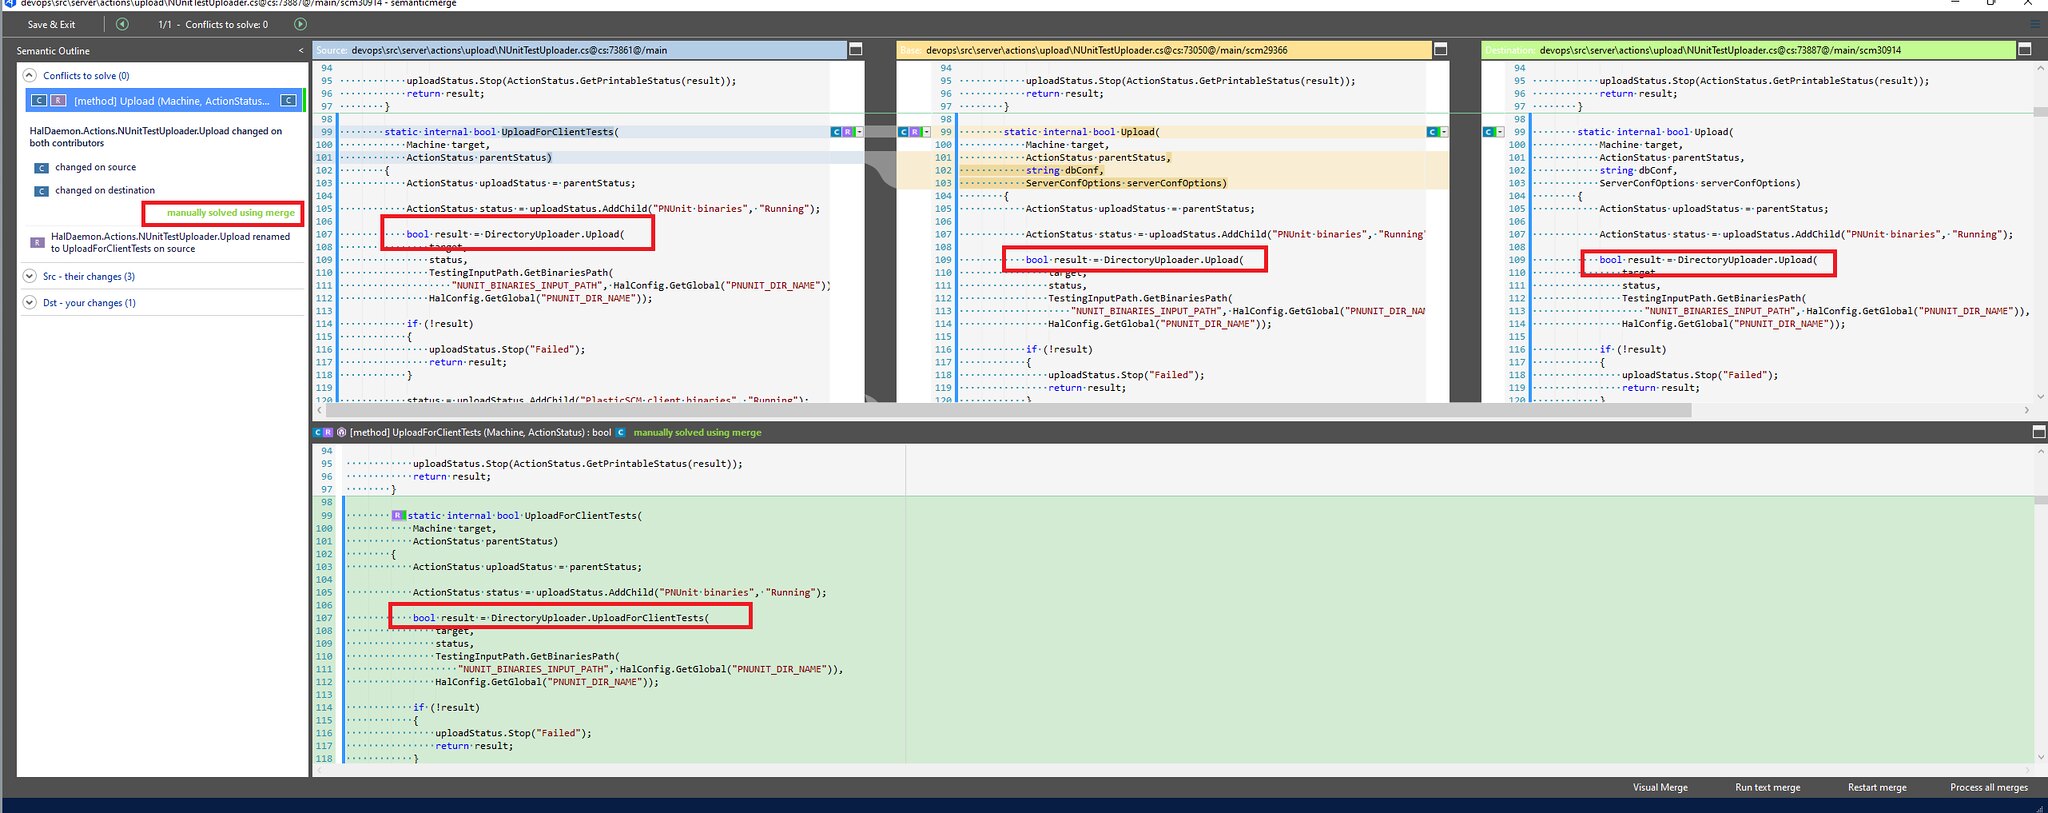Click the purple R rename marker in result code

pyautogui.click(x=397, y=516)
